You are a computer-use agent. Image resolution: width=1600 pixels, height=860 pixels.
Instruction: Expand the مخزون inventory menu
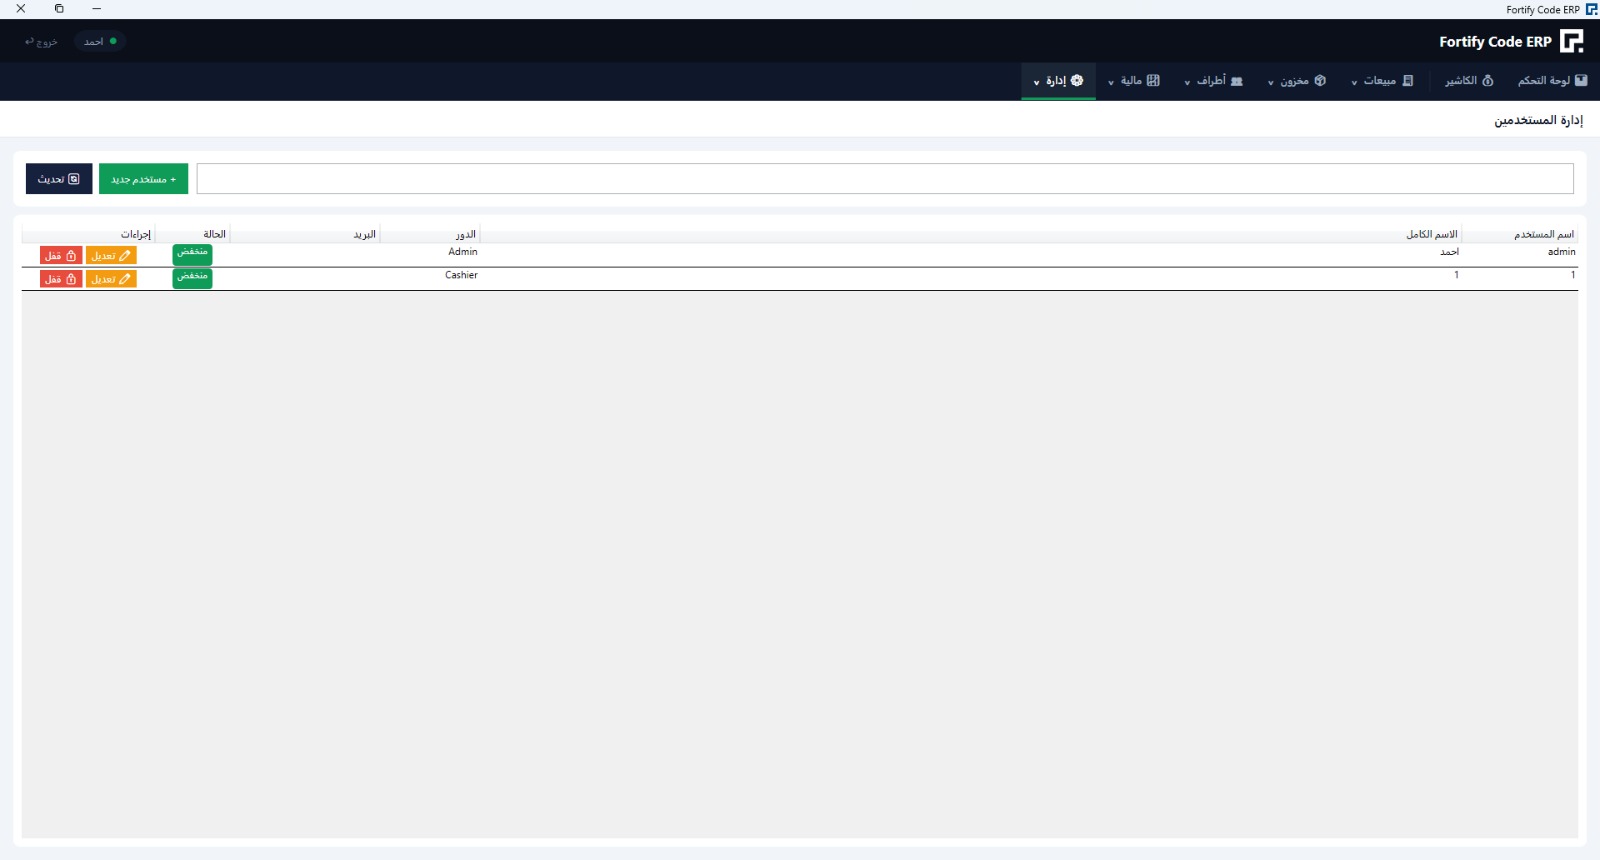click(1297, 81)
